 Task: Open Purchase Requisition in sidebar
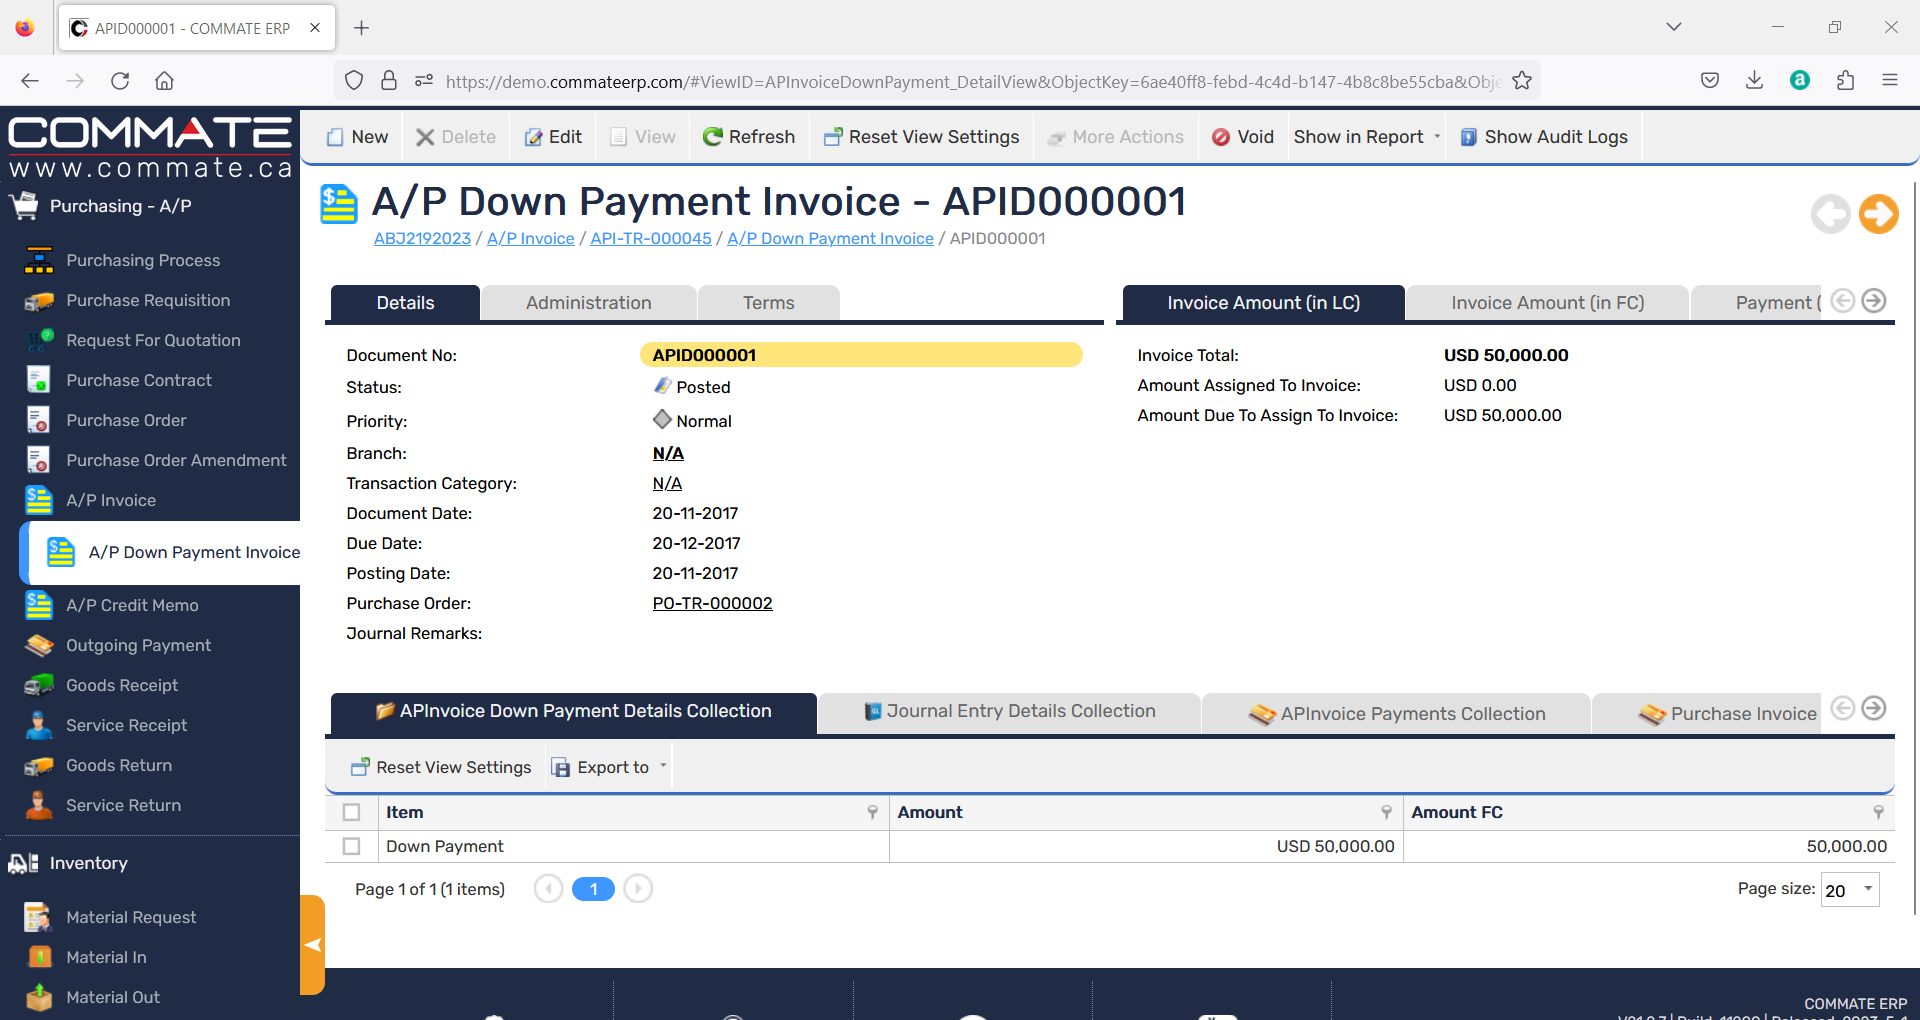[x=148, y=300]
